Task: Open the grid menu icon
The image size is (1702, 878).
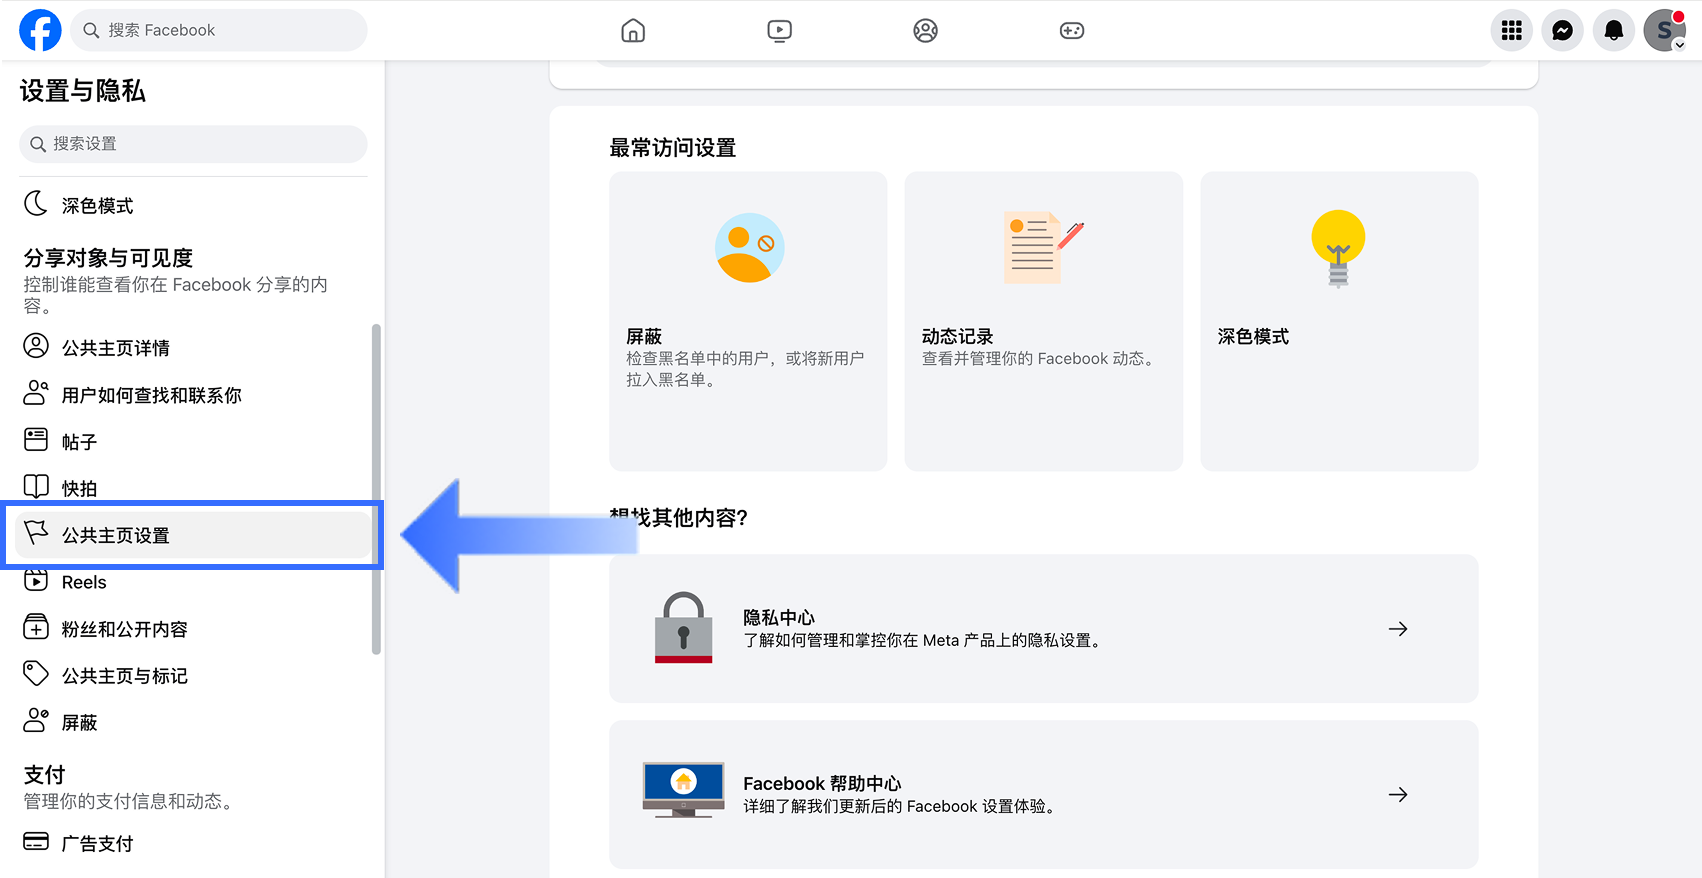Action: [x=1512, y=31]
